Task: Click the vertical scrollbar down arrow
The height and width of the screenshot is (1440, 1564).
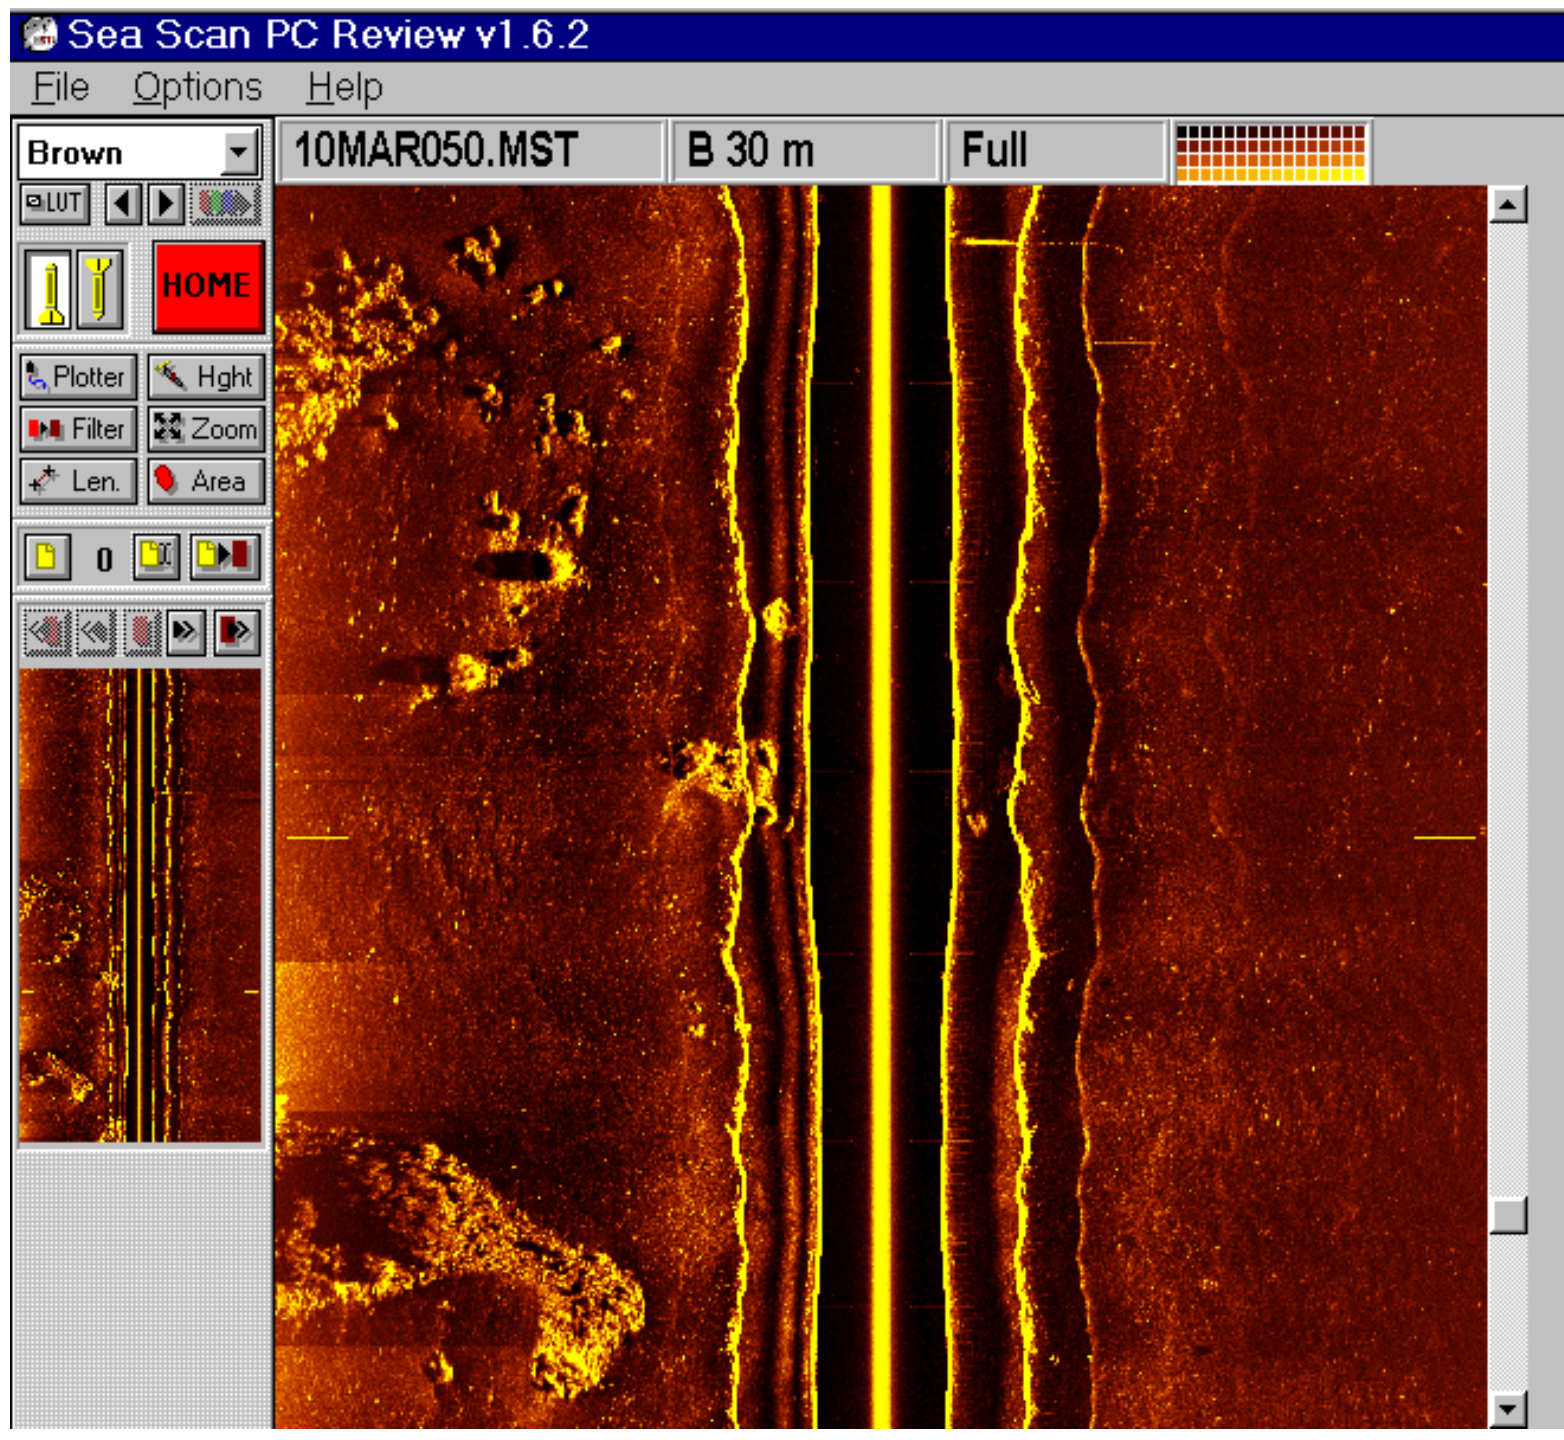Action: tap(1507, 1409)
